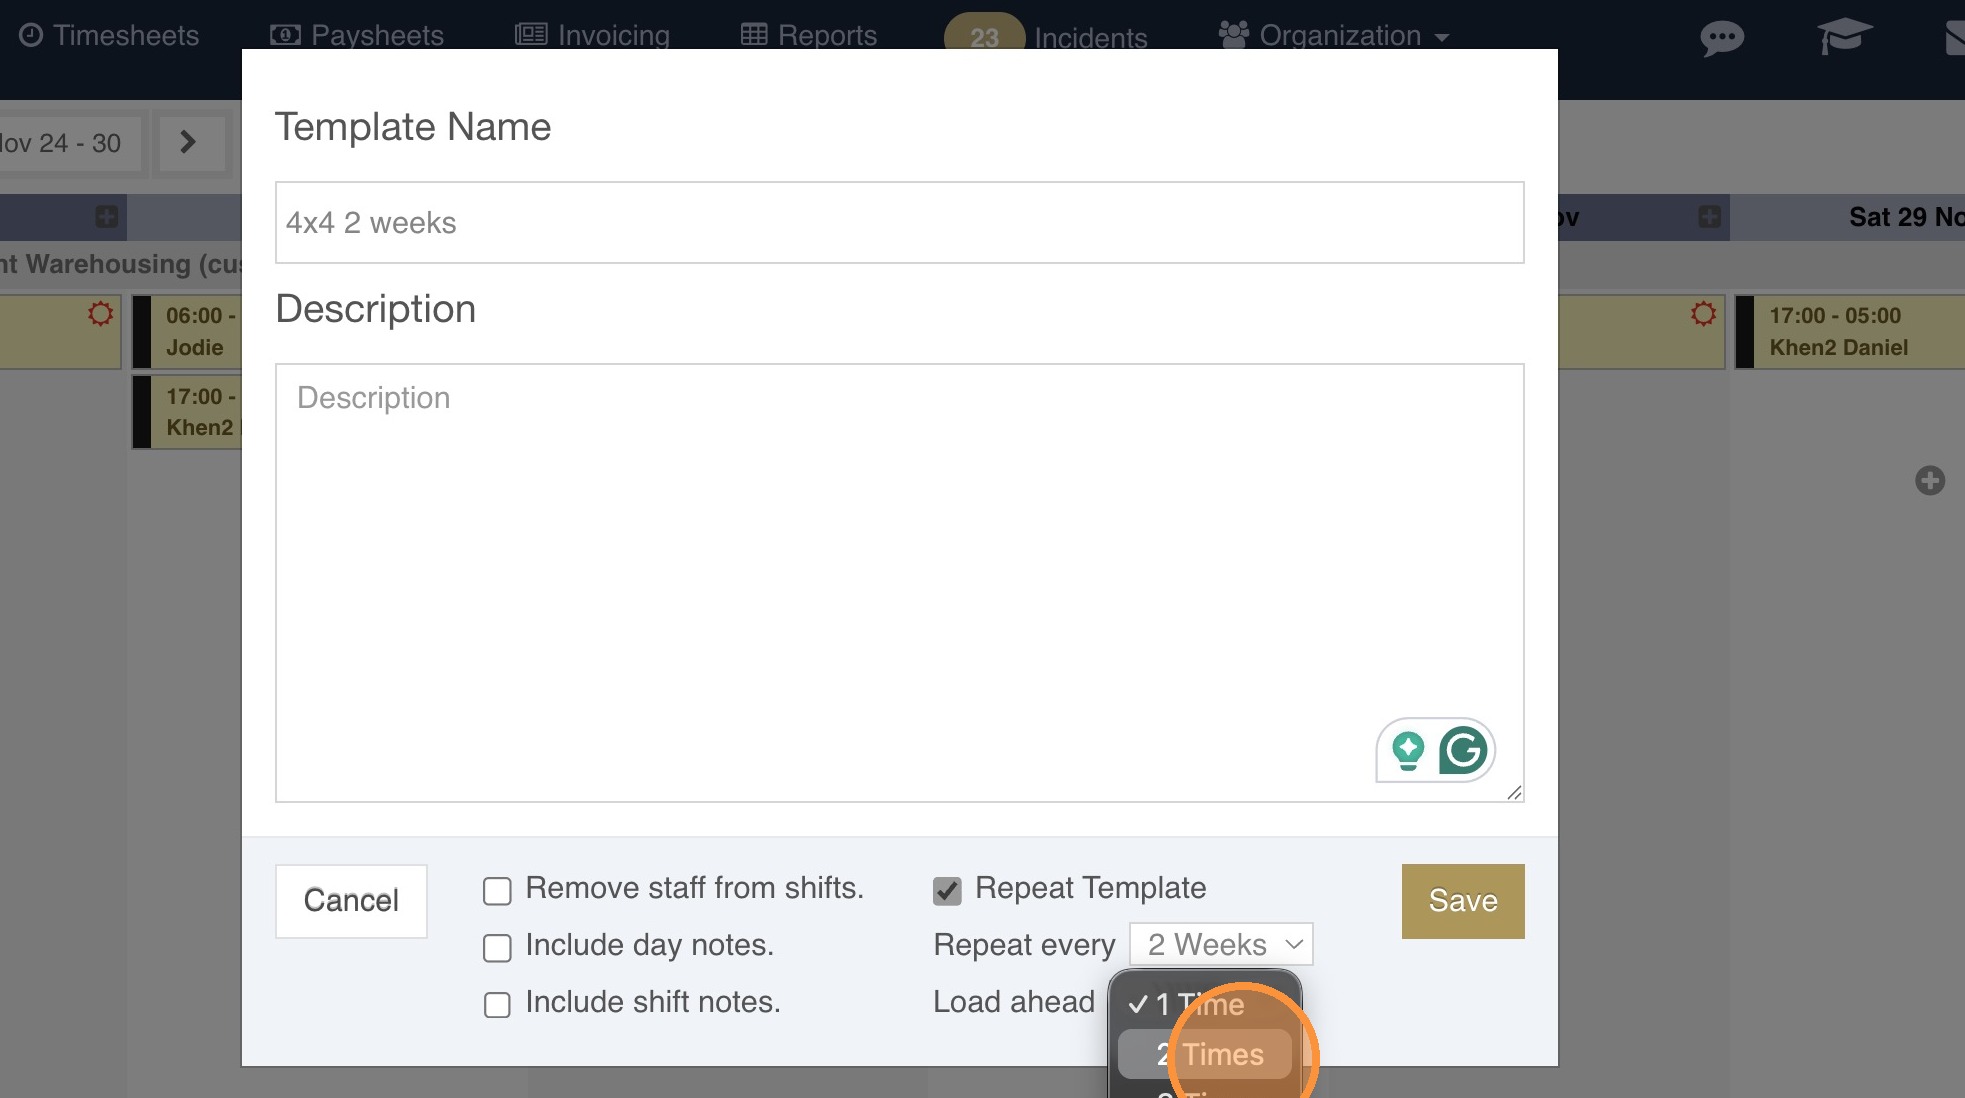Open the Repeat every 2 Weeks dropdown
1965x1098 pixels.
pos(1220,944)
